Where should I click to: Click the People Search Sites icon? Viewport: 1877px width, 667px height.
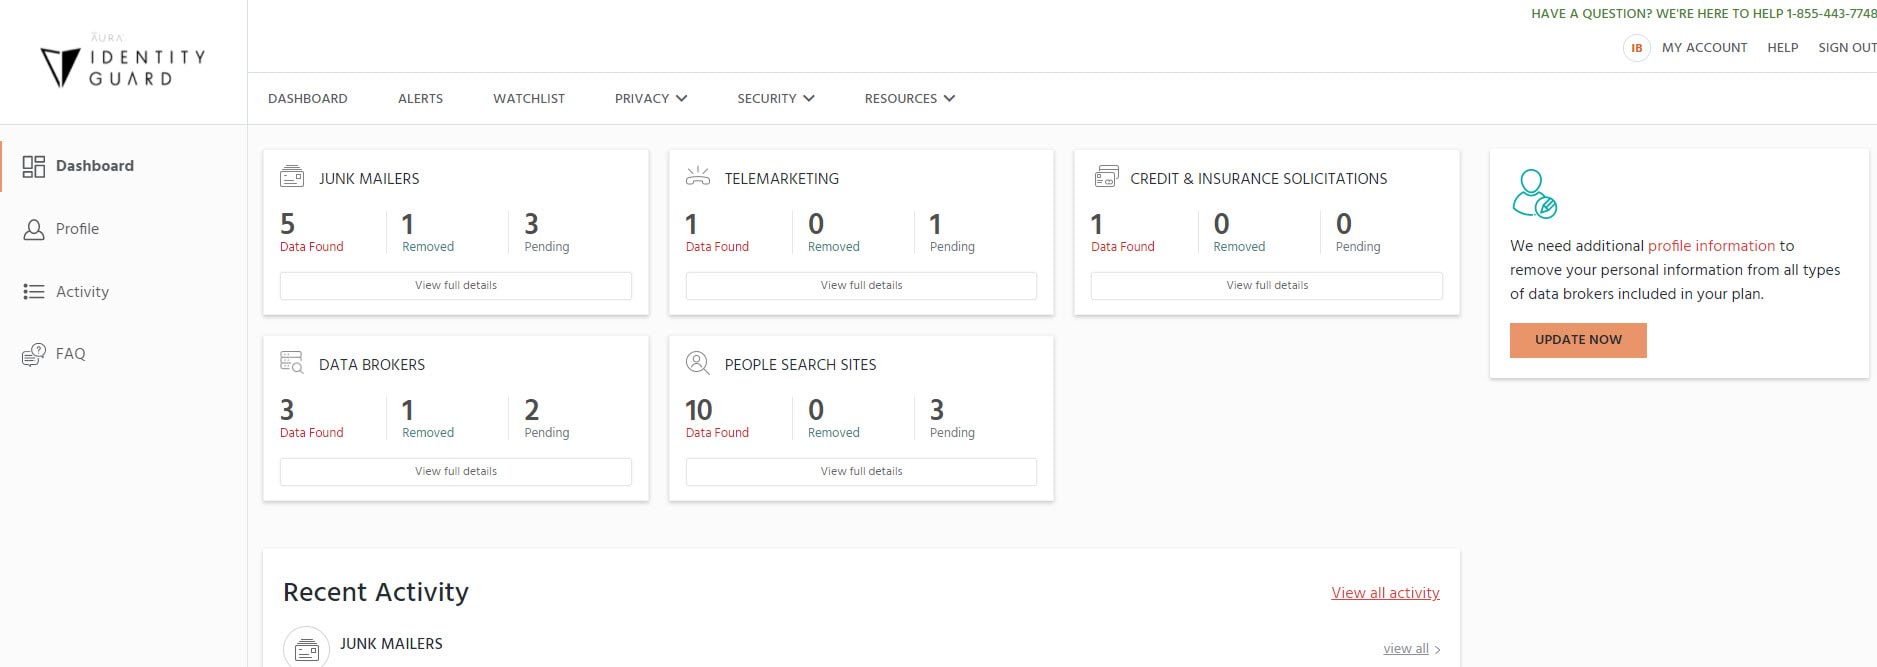coord(698,363)
